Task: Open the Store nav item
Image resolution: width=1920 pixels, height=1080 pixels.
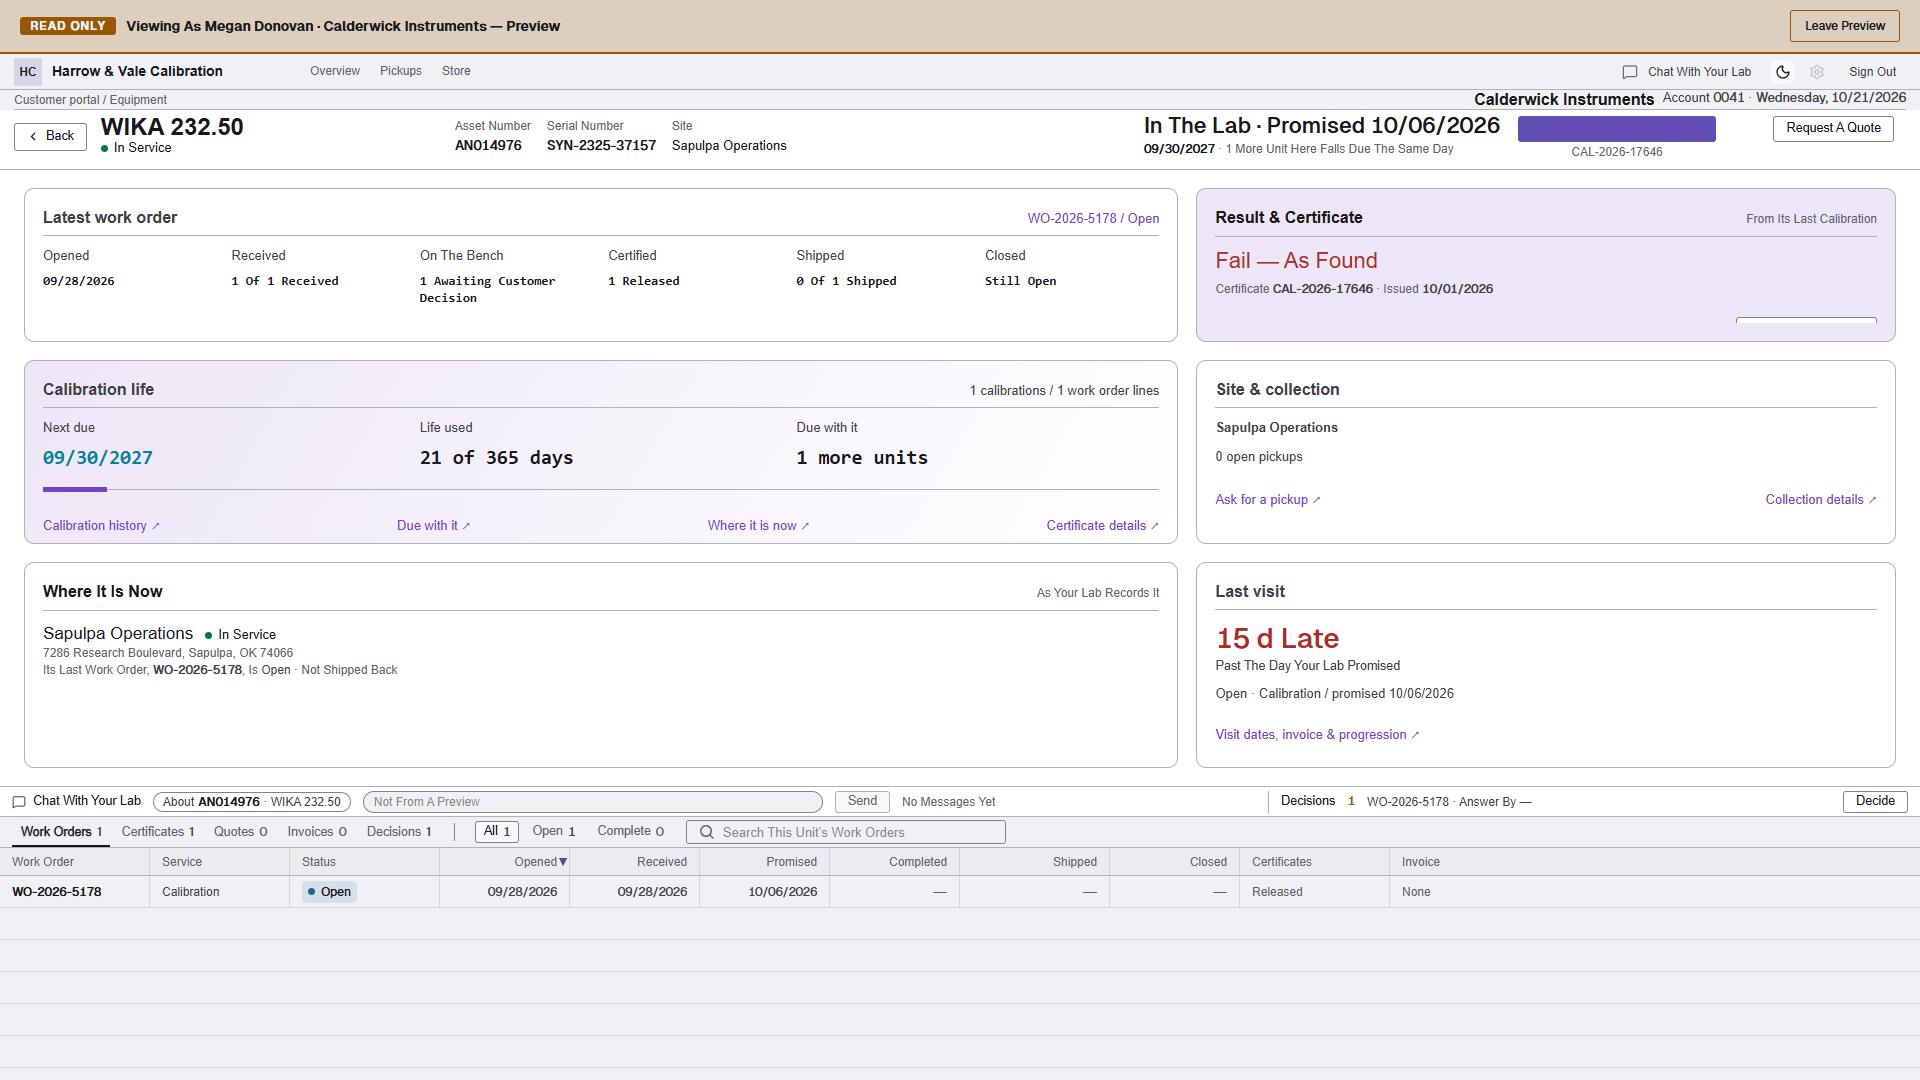Action: tap(456, 71)
